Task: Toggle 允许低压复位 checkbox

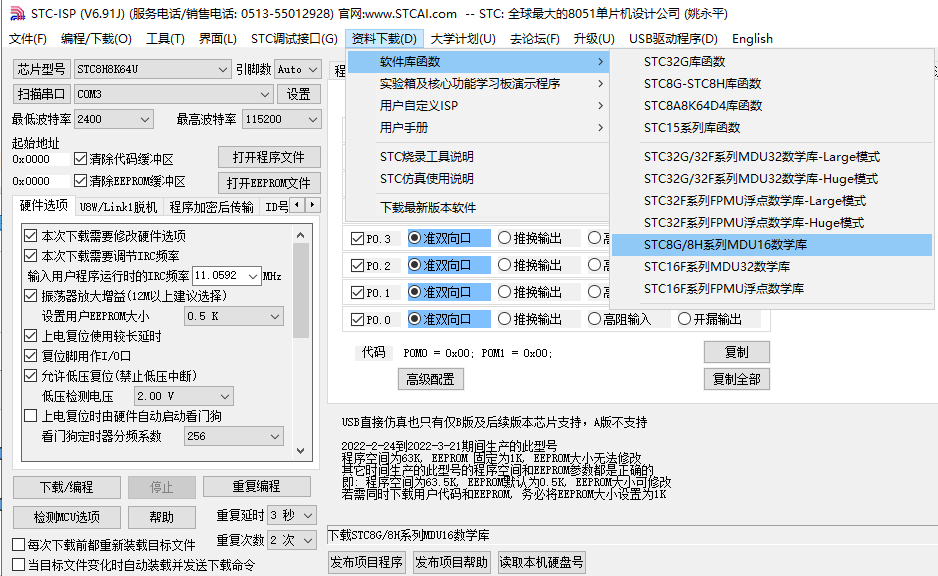Action: point(31,376)
